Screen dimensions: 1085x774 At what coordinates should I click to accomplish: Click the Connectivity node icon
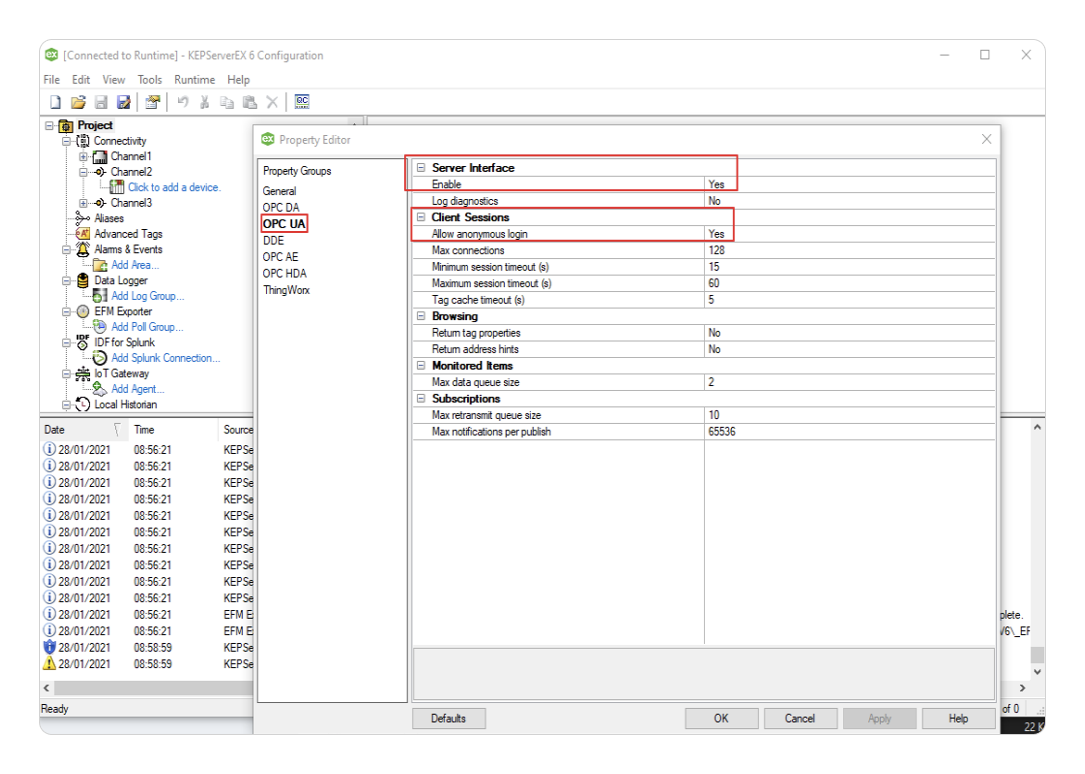83,141
